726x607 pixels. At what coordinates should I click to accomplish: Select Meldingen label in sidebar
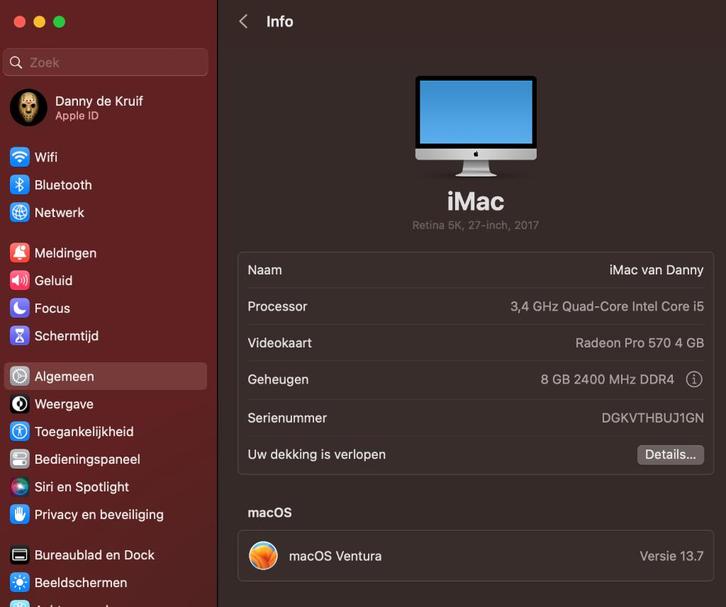point(65,253)
